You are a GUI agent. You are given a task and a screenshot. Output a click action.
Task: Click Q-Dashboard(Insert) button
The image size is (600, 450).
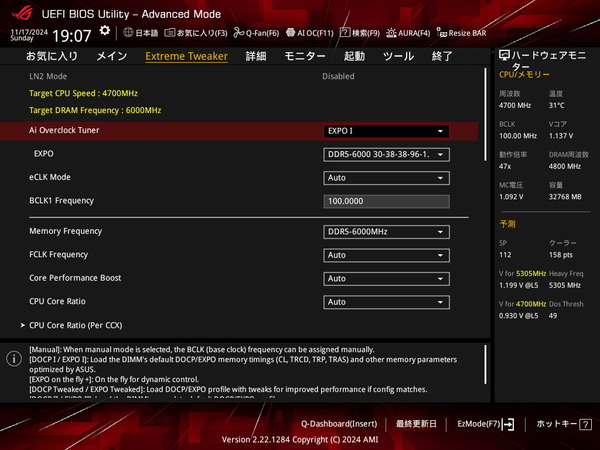pyautogui.click(x=339, y=424)
